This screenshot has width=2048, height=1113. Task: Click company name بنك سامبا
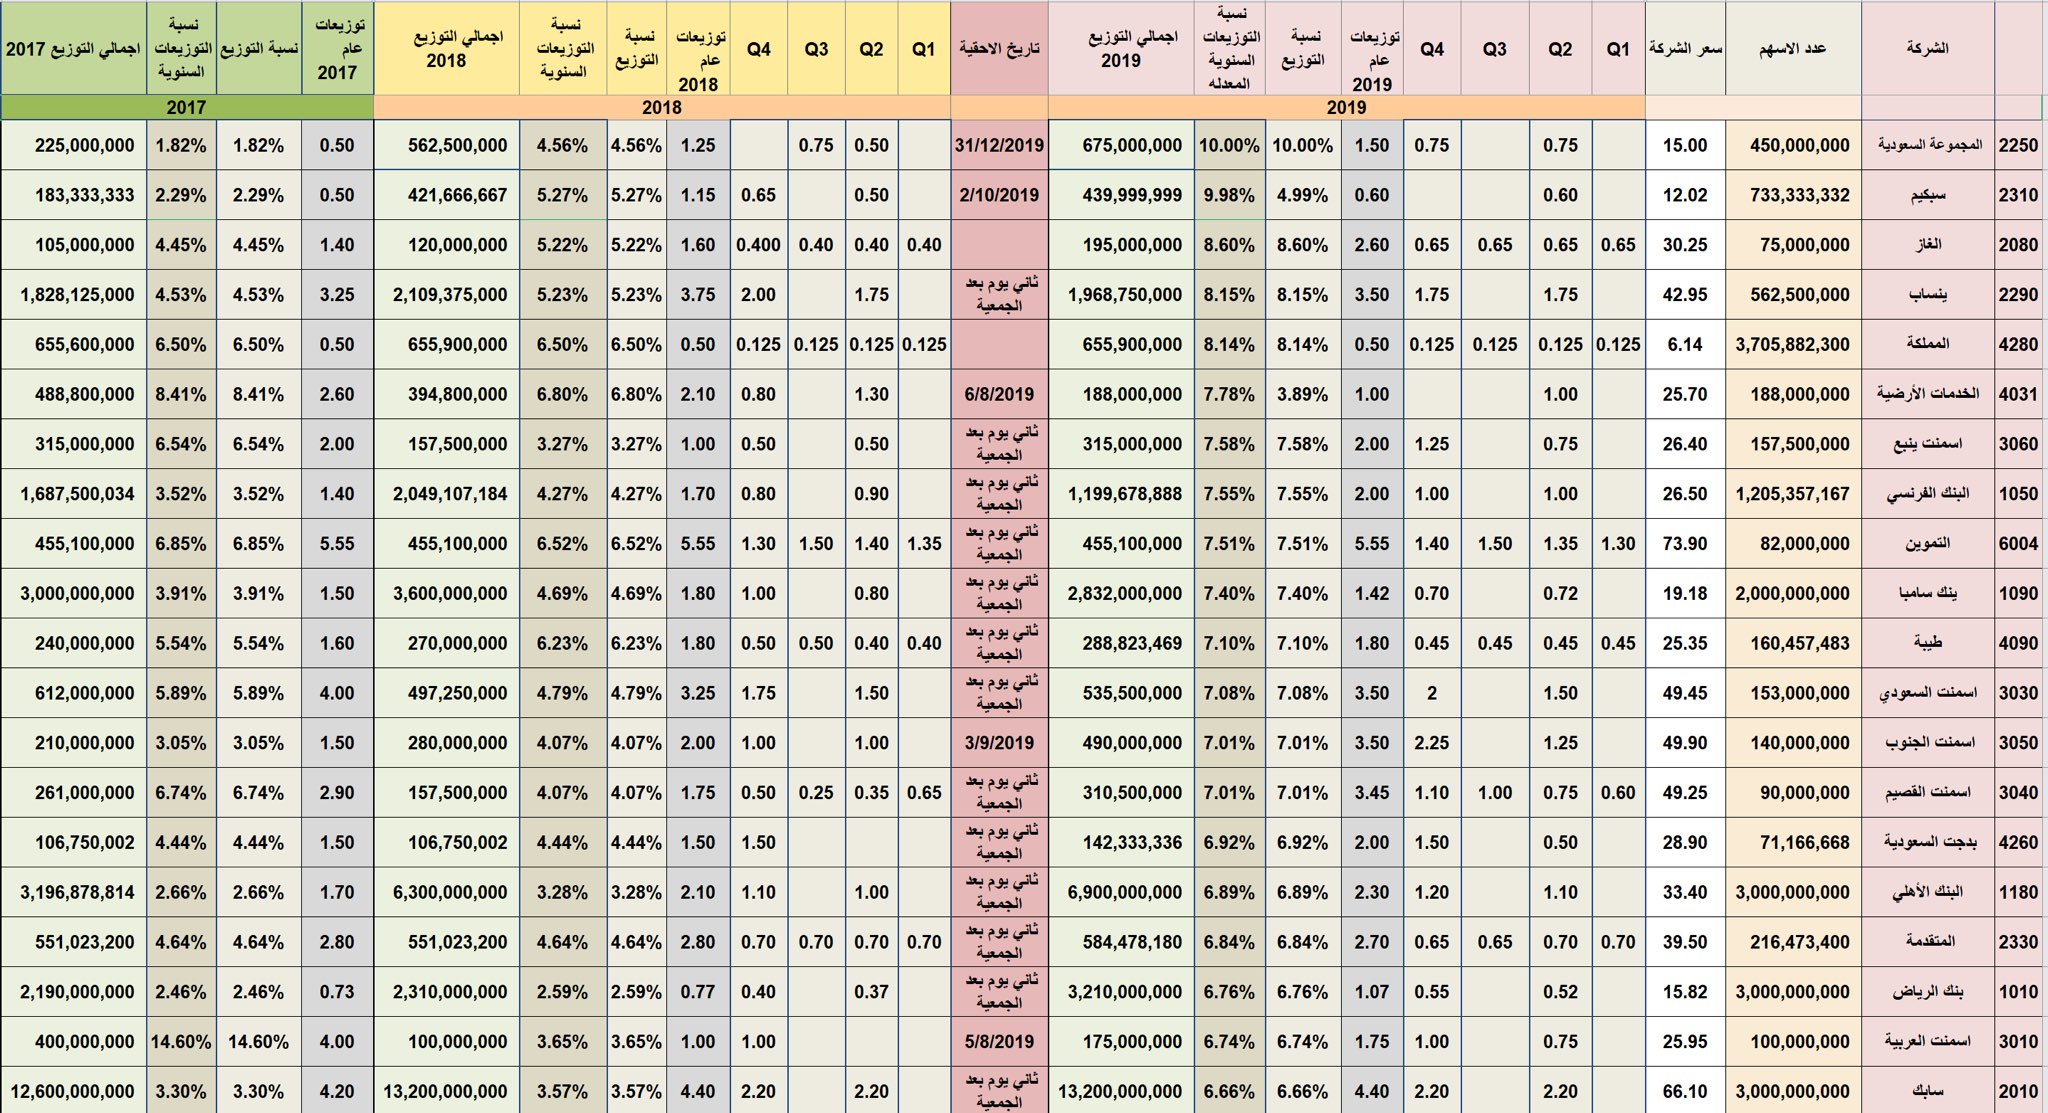(1929, 593)
